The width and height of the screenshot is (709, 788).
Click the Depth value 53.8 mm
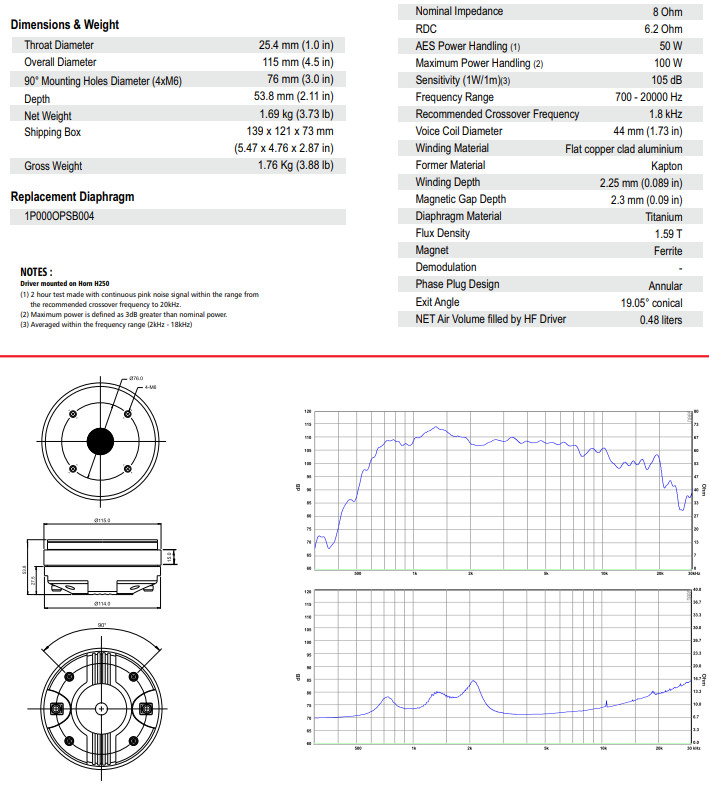click(x=293, y=96)
